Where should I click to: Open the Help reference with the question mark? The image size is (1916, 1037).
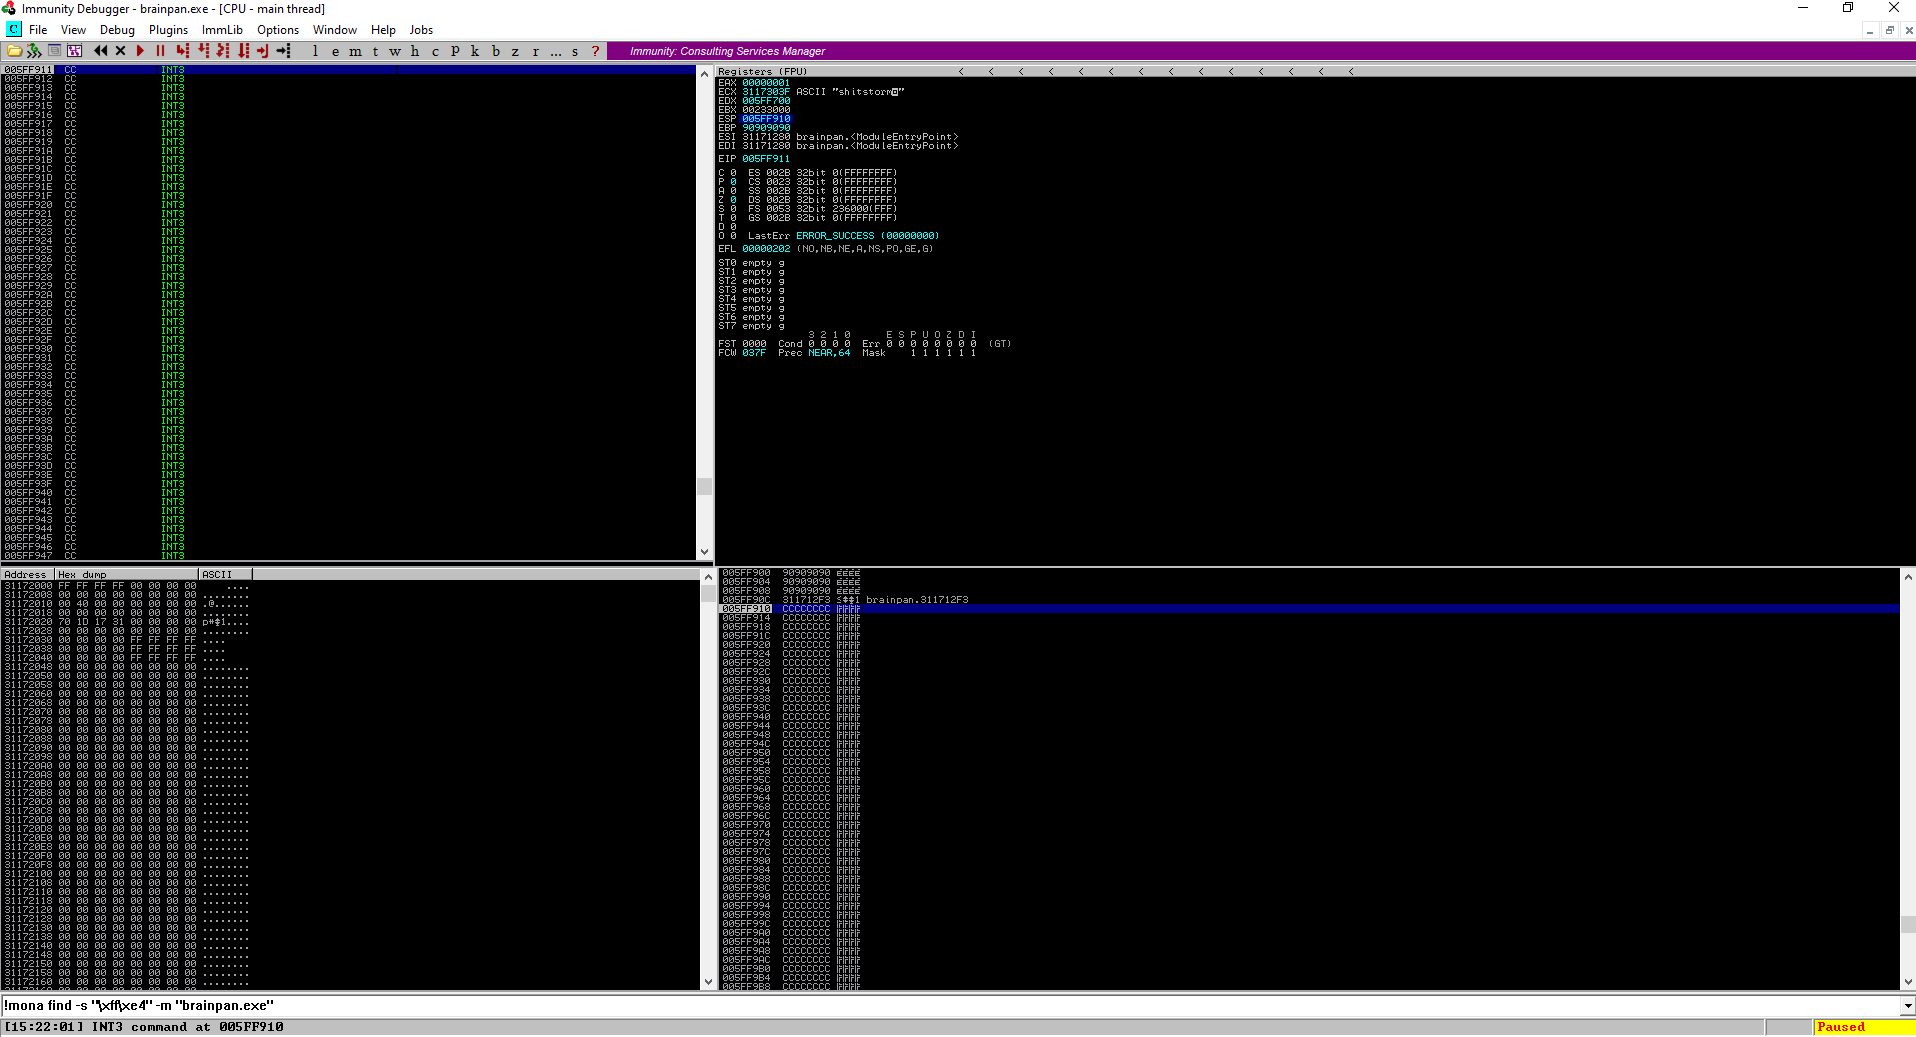pos(595,50)
